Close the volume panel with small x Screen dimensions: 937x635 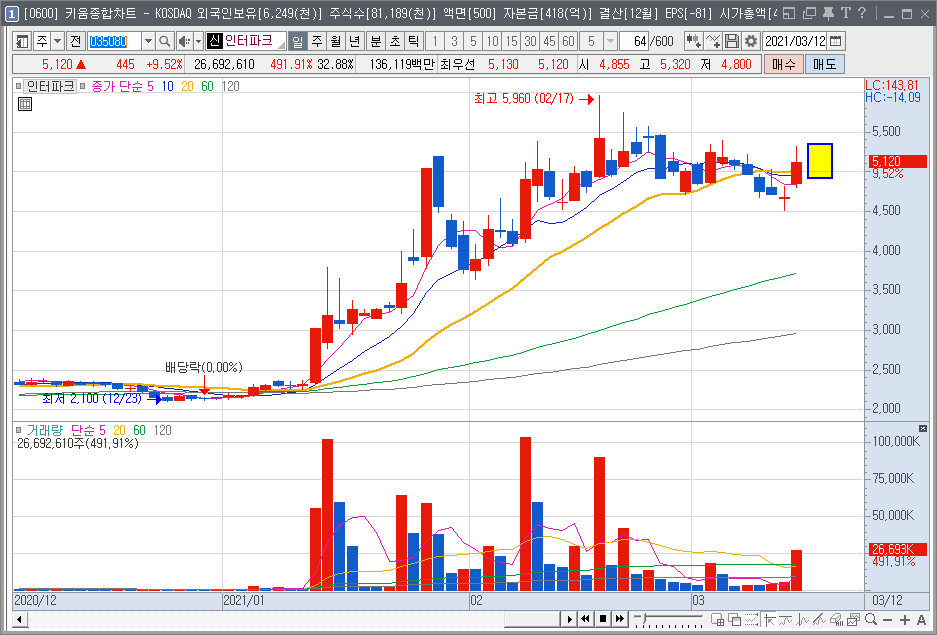[x=923, y=428]
